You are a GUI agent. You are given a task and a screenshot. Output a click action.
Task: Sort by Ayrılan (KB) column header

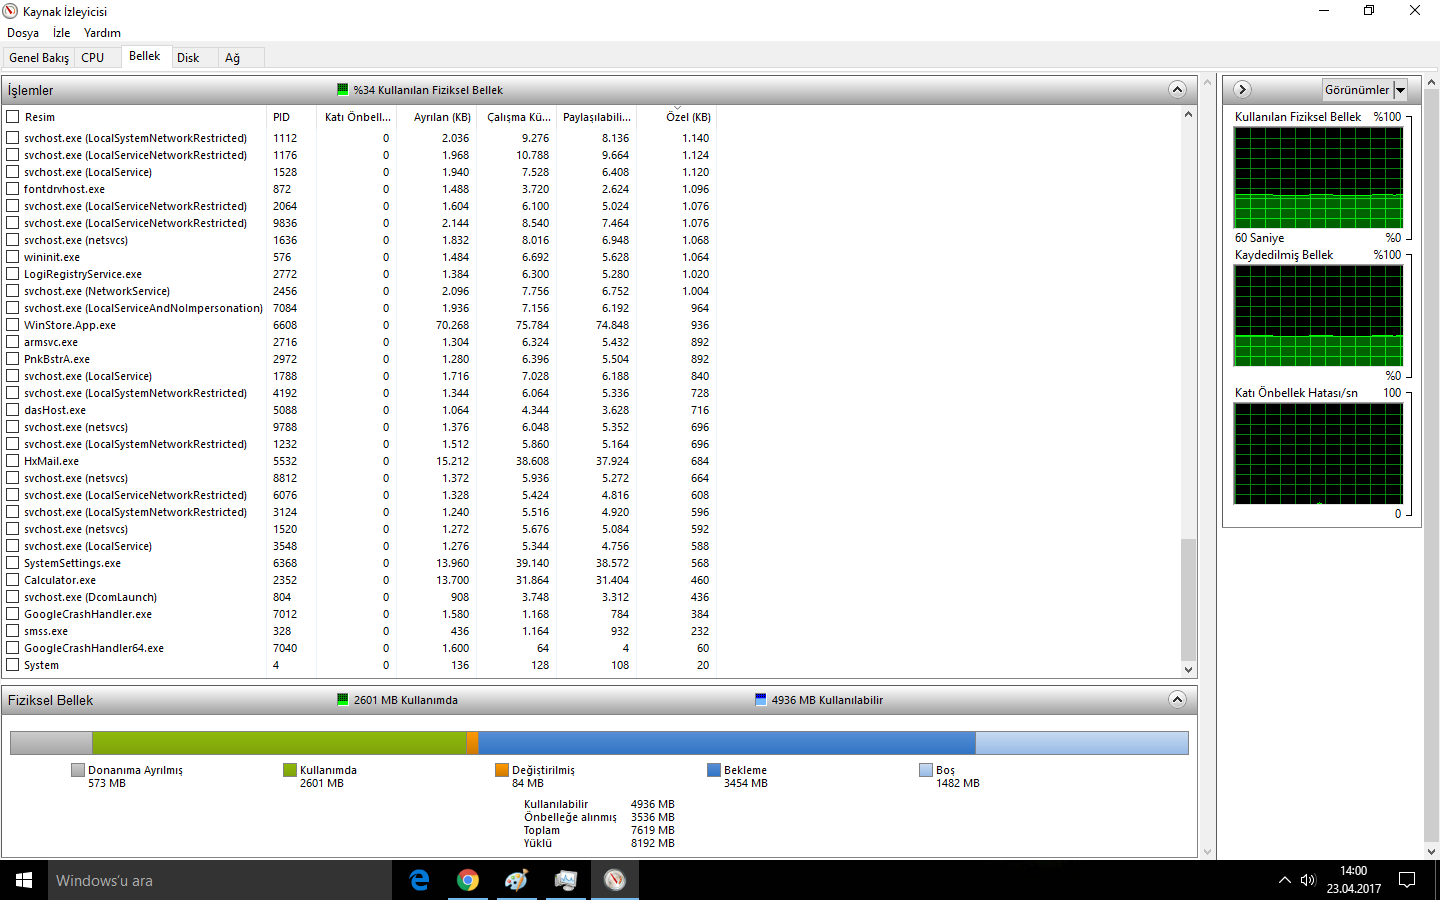(x=437, y=117)
